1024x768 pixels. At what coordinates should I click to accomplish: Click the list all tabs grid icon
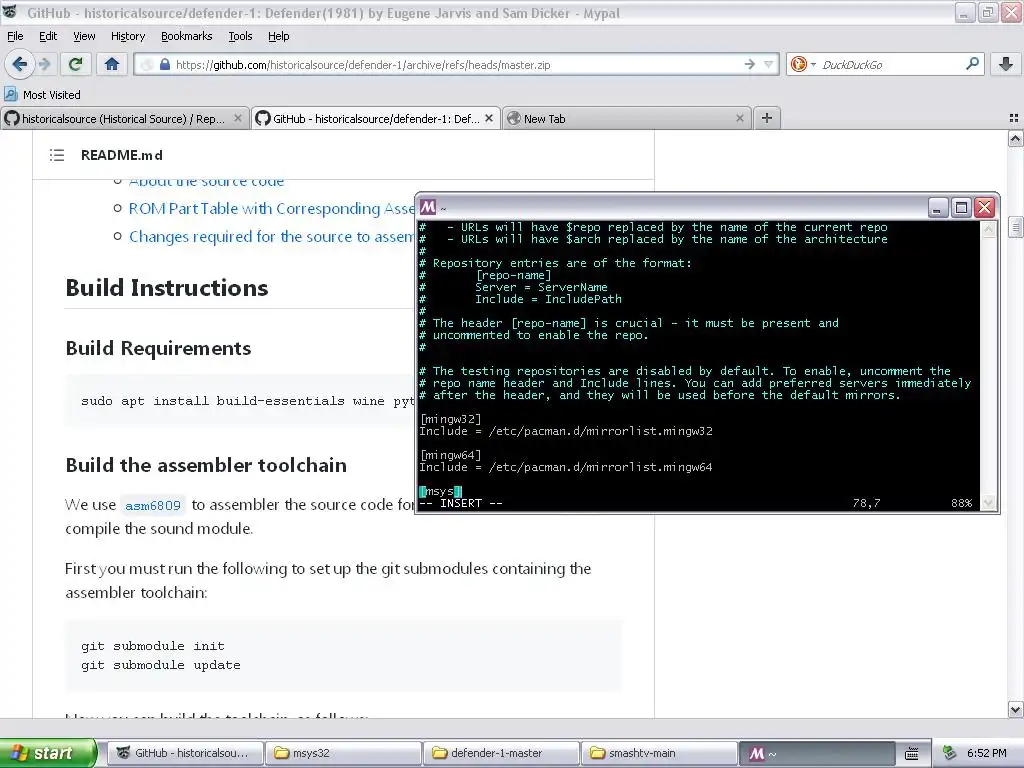[x=1014, y=118]
